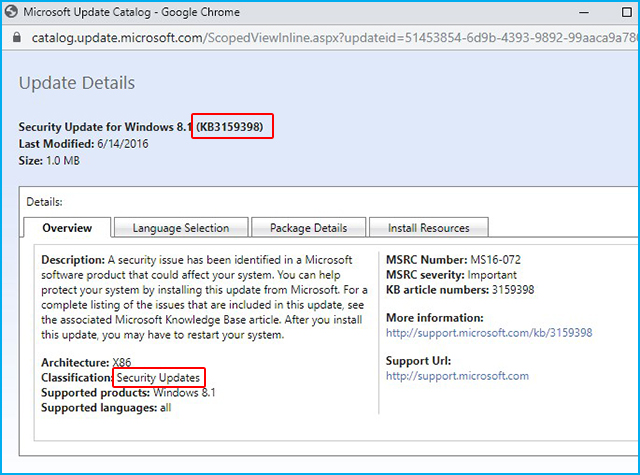Click the KB article numbers 3159398 value
Screen dimensions: 640x475
(513, 290)
